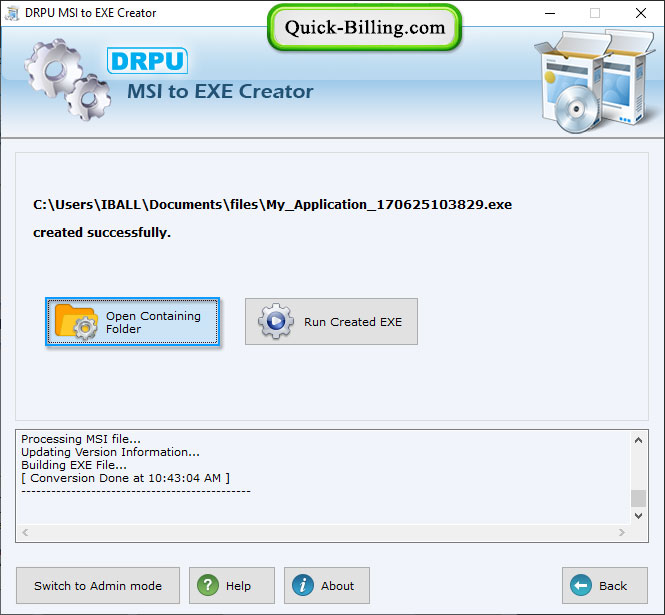Viewport: 665px width, 615px height.
Task: Click the log scroll up arrow
Action: pyautogui.click(x=638, y=440)
